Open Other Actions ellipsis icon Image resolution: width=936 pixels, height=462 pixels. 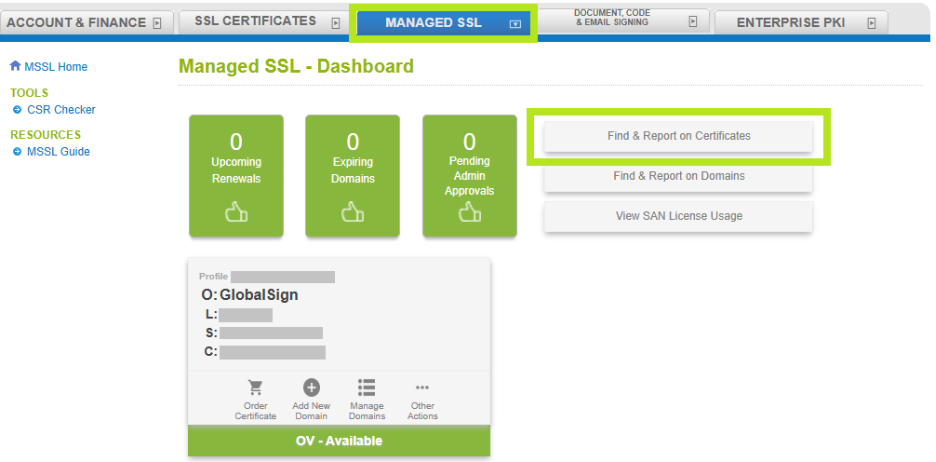click(422, 388)
